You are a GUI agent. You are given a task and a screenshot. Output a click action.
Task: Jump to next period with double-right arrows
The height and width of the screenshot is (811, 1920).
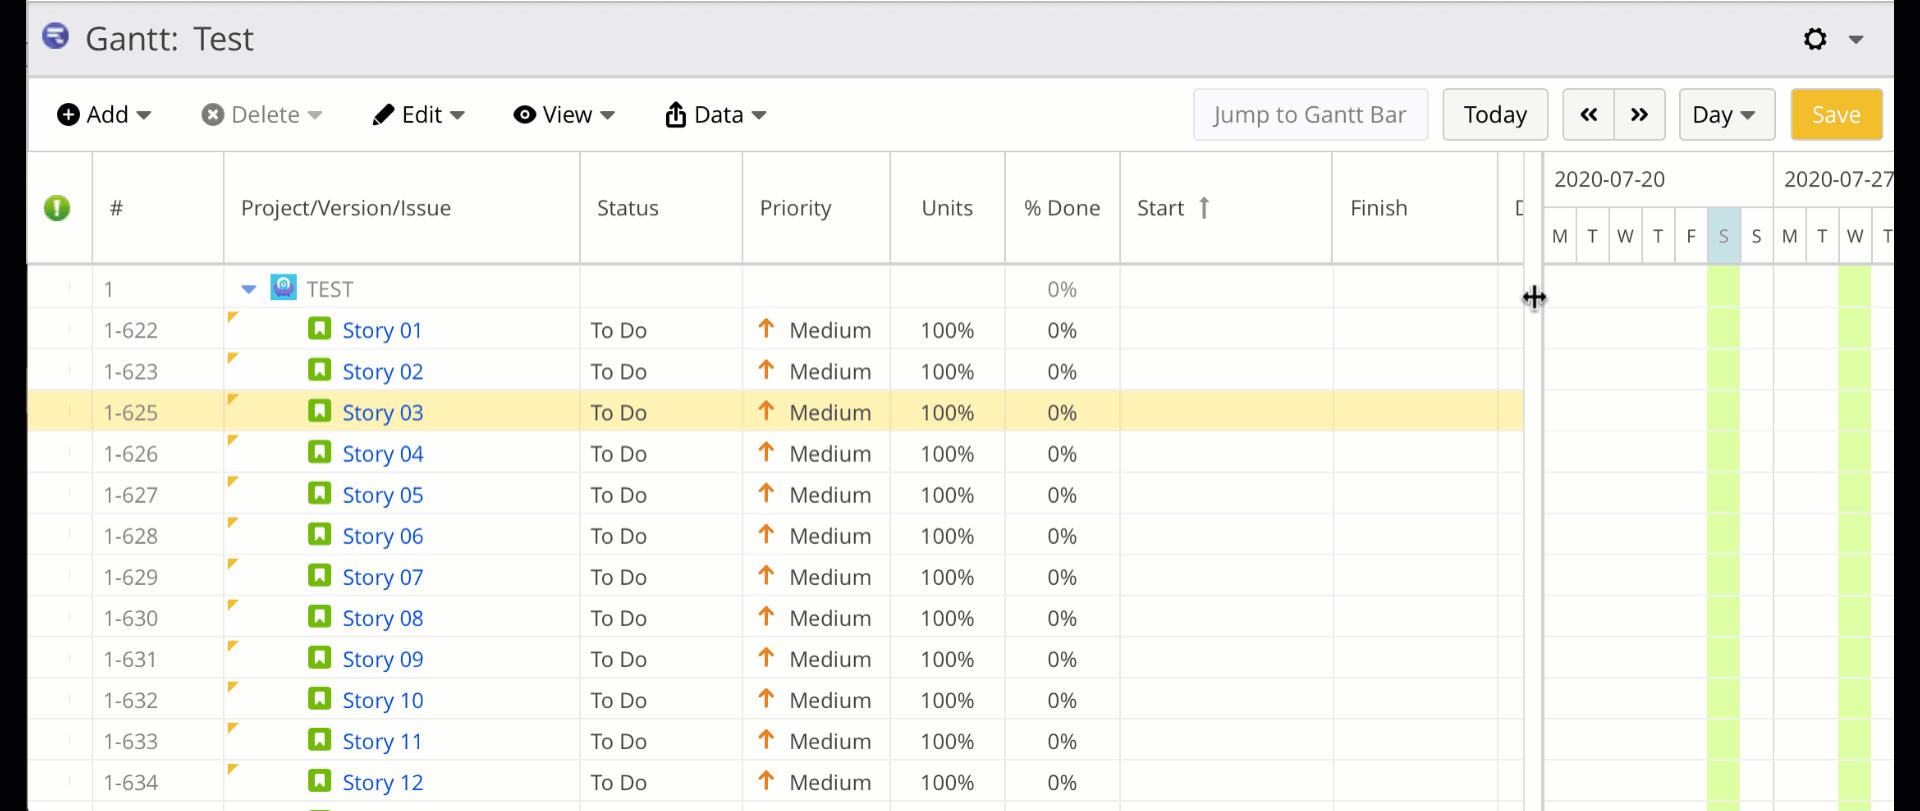click(x=1639, y=115)
